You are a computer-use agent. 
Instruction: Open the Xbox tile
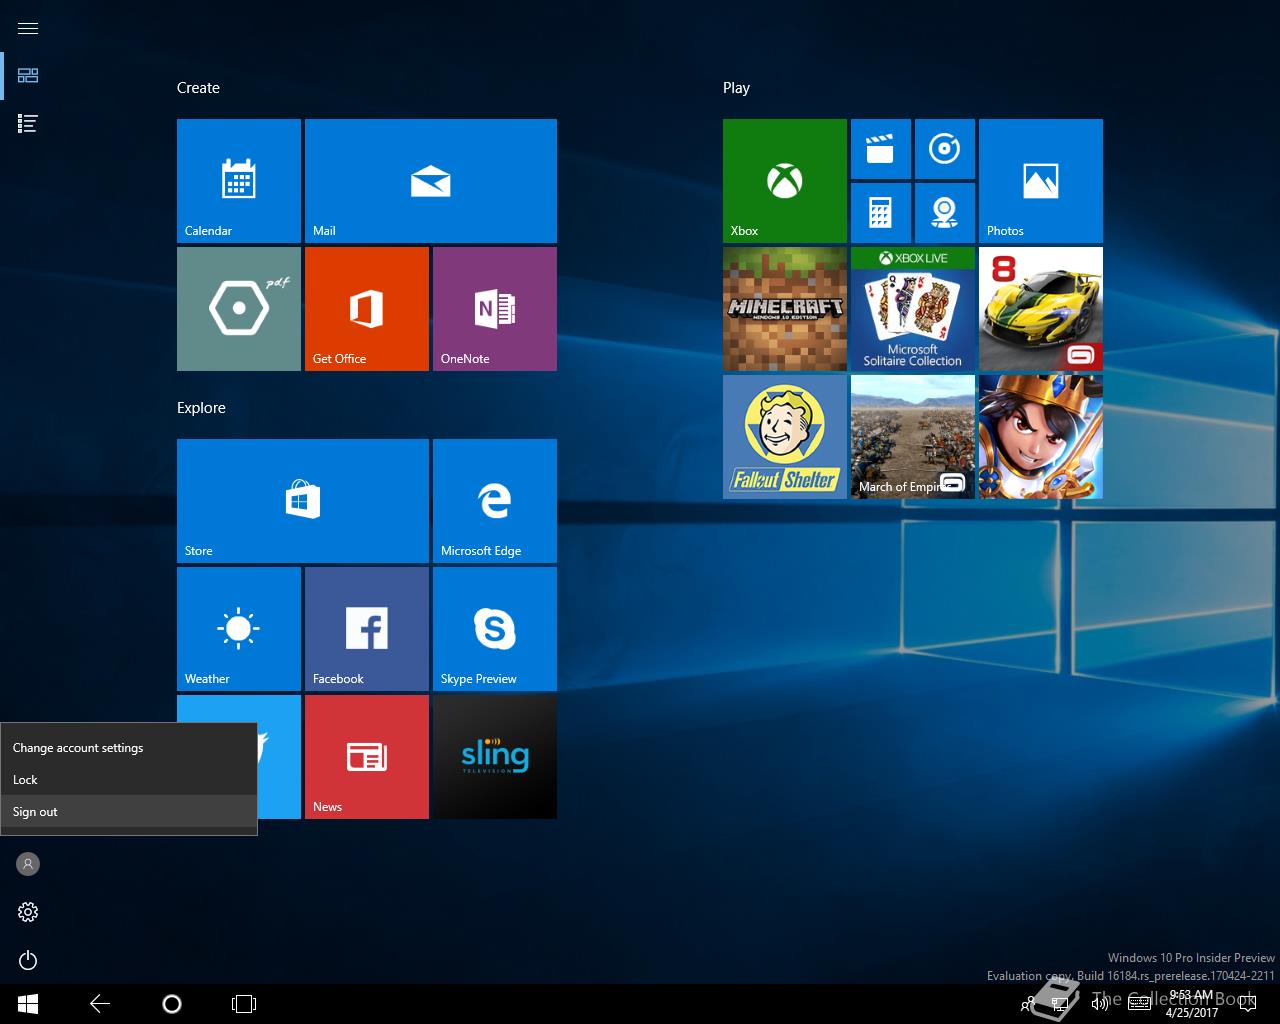pyautogui.click(x=785, y=181)
